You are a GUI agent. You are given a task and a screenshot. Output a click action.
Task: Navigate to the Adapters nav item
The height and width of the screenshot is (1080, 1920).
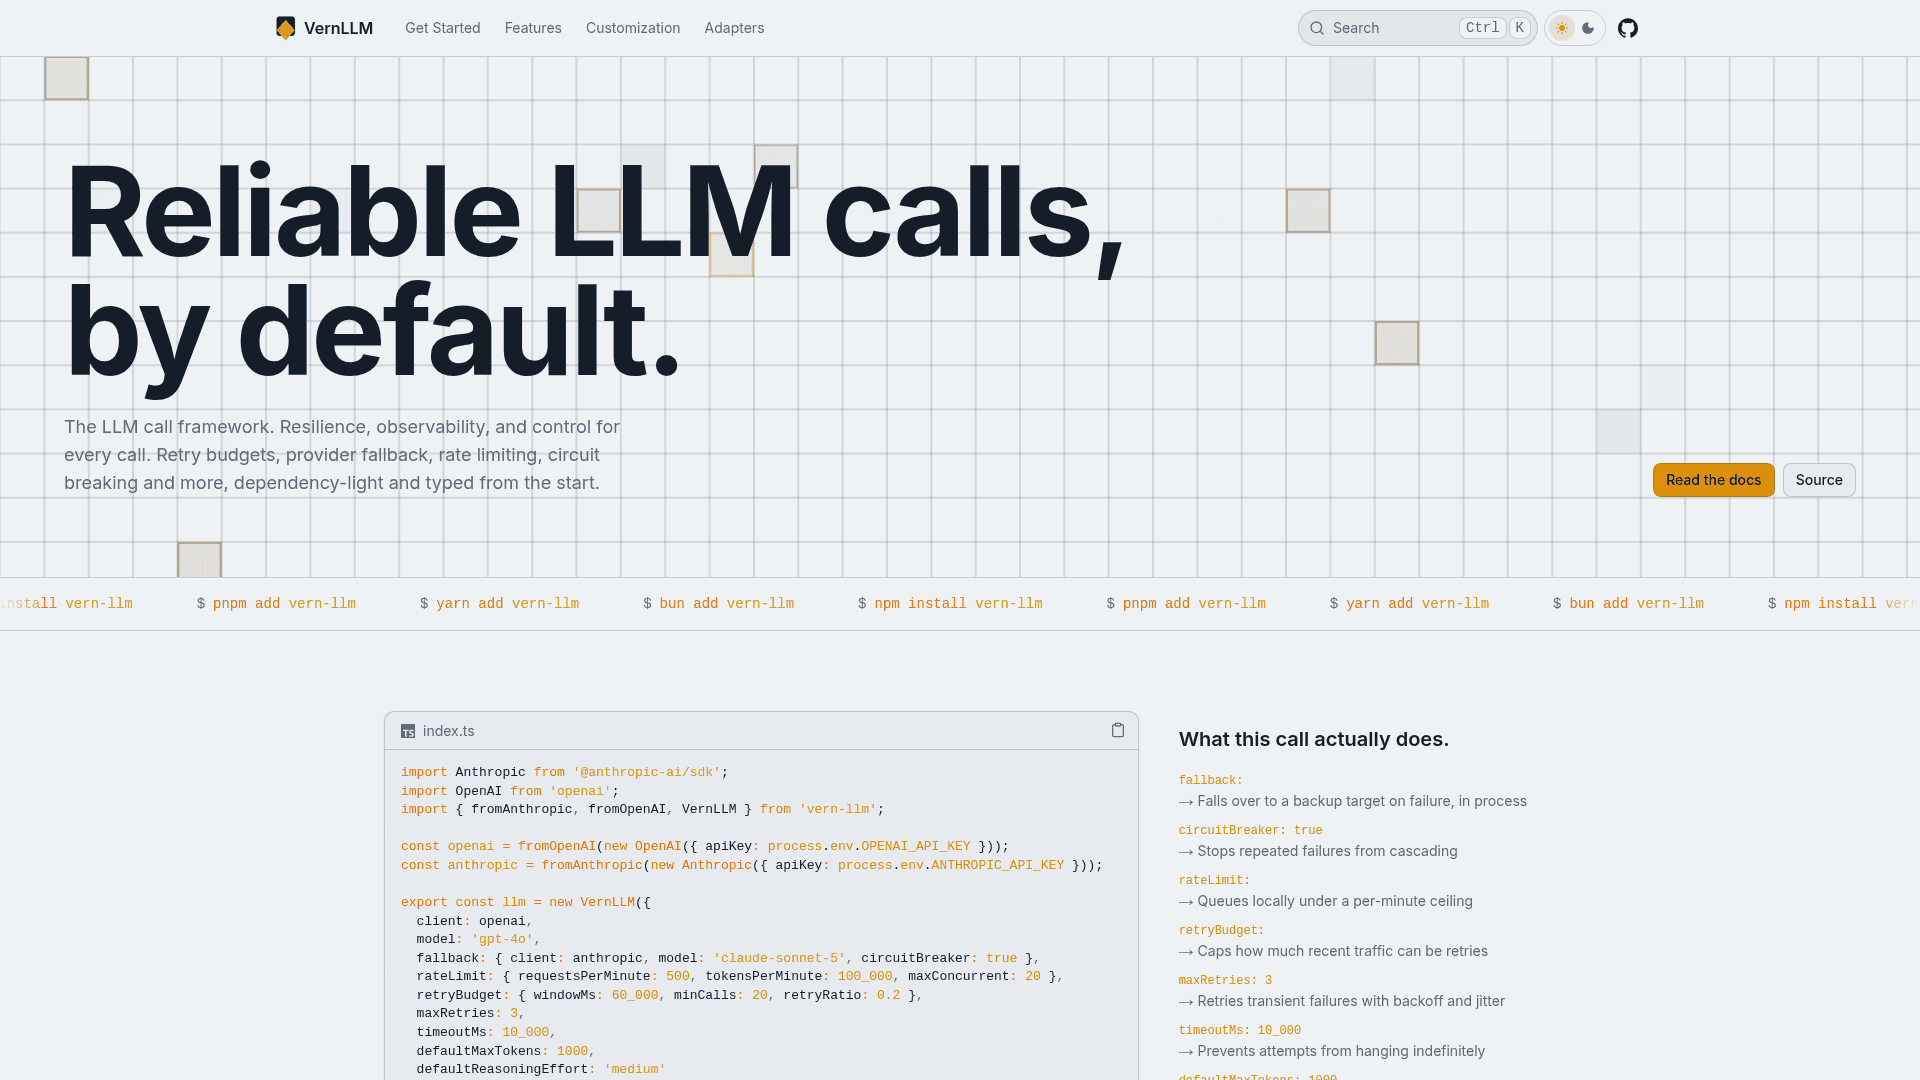[x=734, y=28]
